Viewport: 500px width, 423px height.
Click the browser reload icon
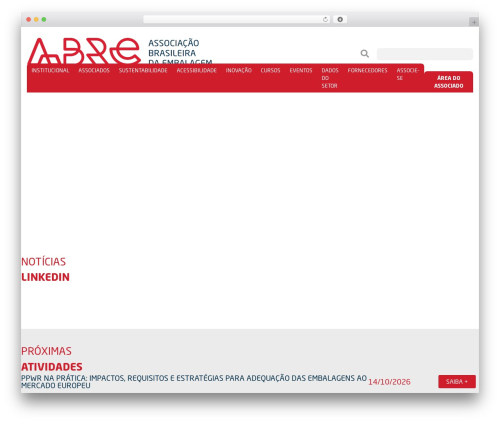click(325, 20)
